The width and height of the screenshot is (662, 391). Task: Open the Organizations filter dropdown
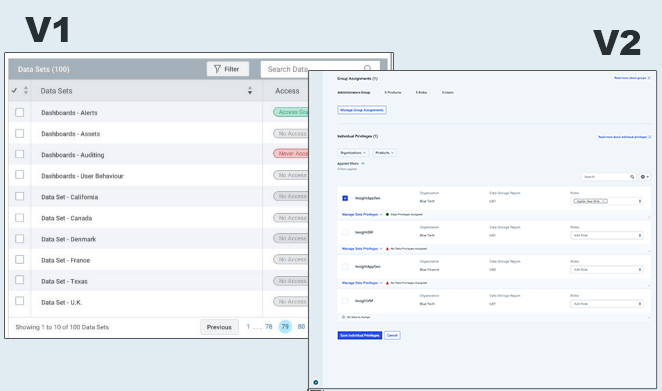click(353, 152)
